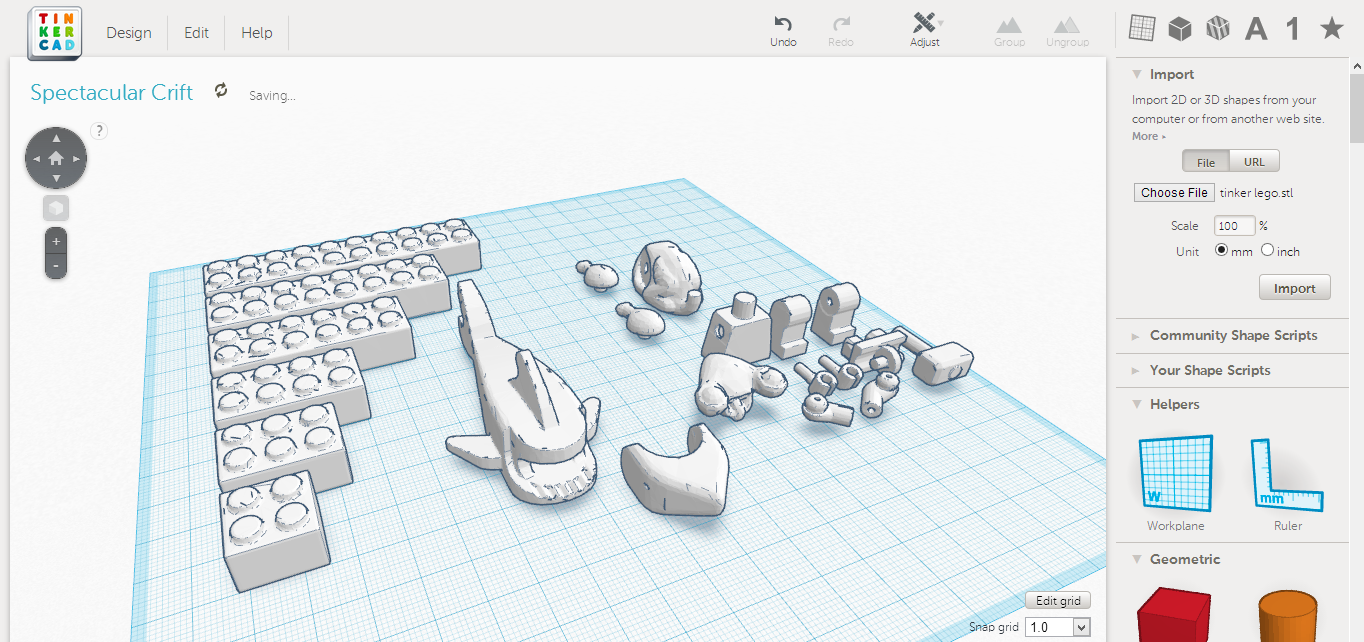
Task: Select the Workplane helper
Action: [1175, 473]
